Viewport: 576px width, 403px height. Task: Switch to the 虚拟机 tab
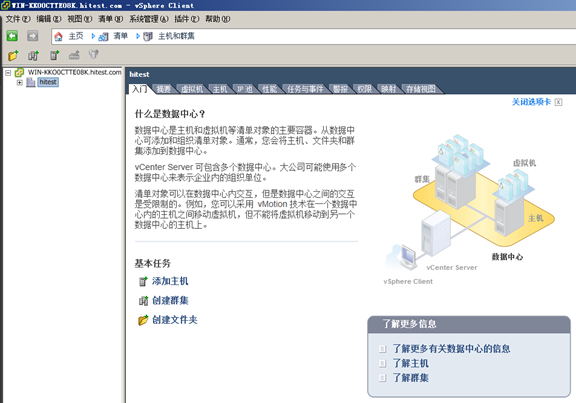coord(192,89)
